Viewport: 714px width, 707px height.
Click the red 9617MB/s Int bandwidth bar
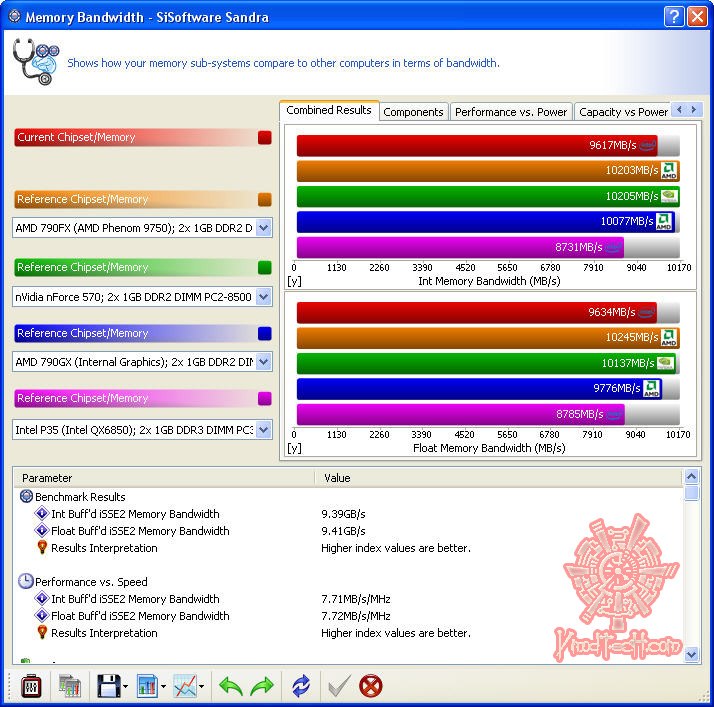click(477, 145)
